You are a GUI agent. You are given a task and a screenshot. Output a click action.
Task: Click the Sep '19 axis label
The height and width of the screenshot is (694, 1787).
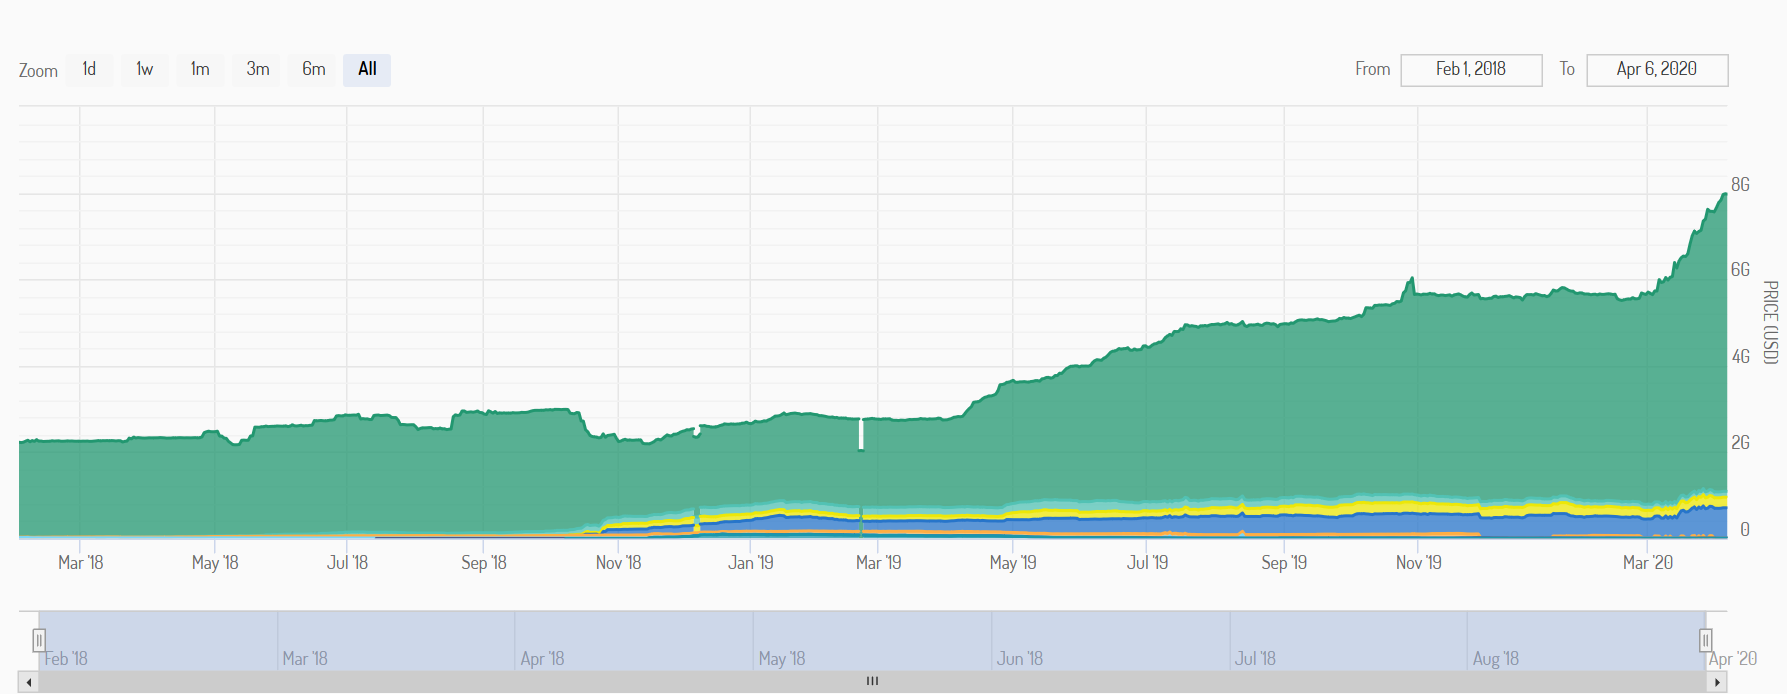pos(1285,563)
